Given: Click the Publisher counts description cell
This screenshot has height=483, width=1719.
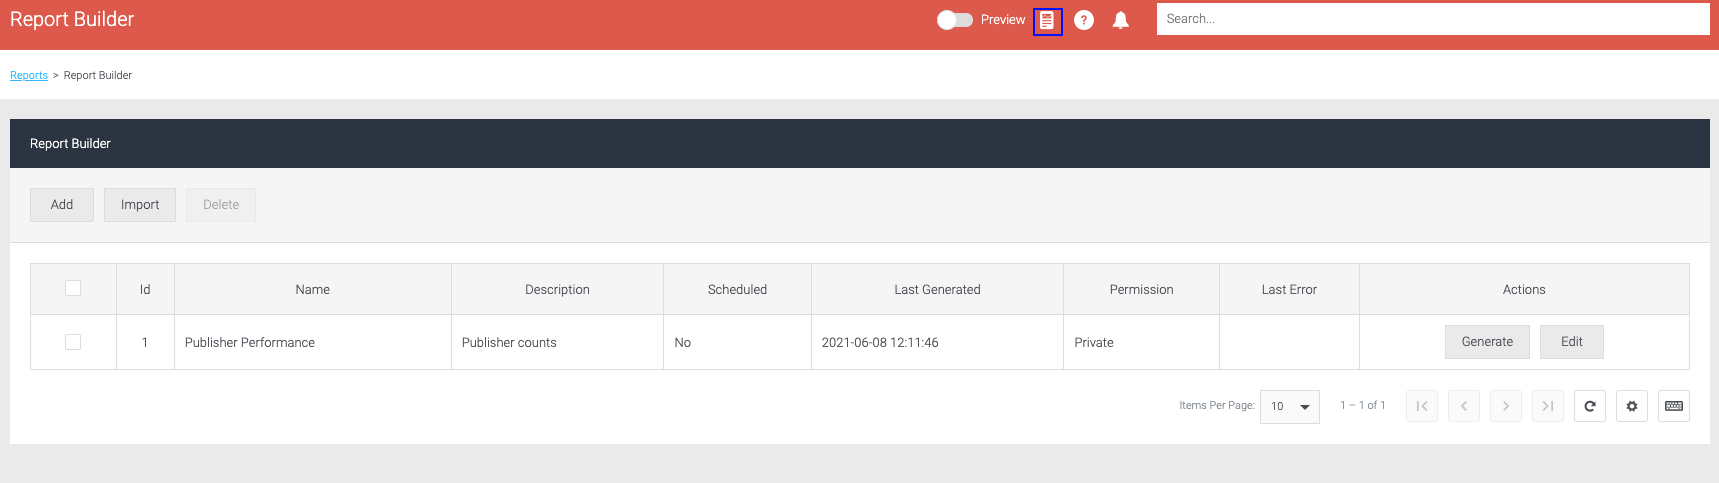Looking at the screenshot, I should point(557,342).
